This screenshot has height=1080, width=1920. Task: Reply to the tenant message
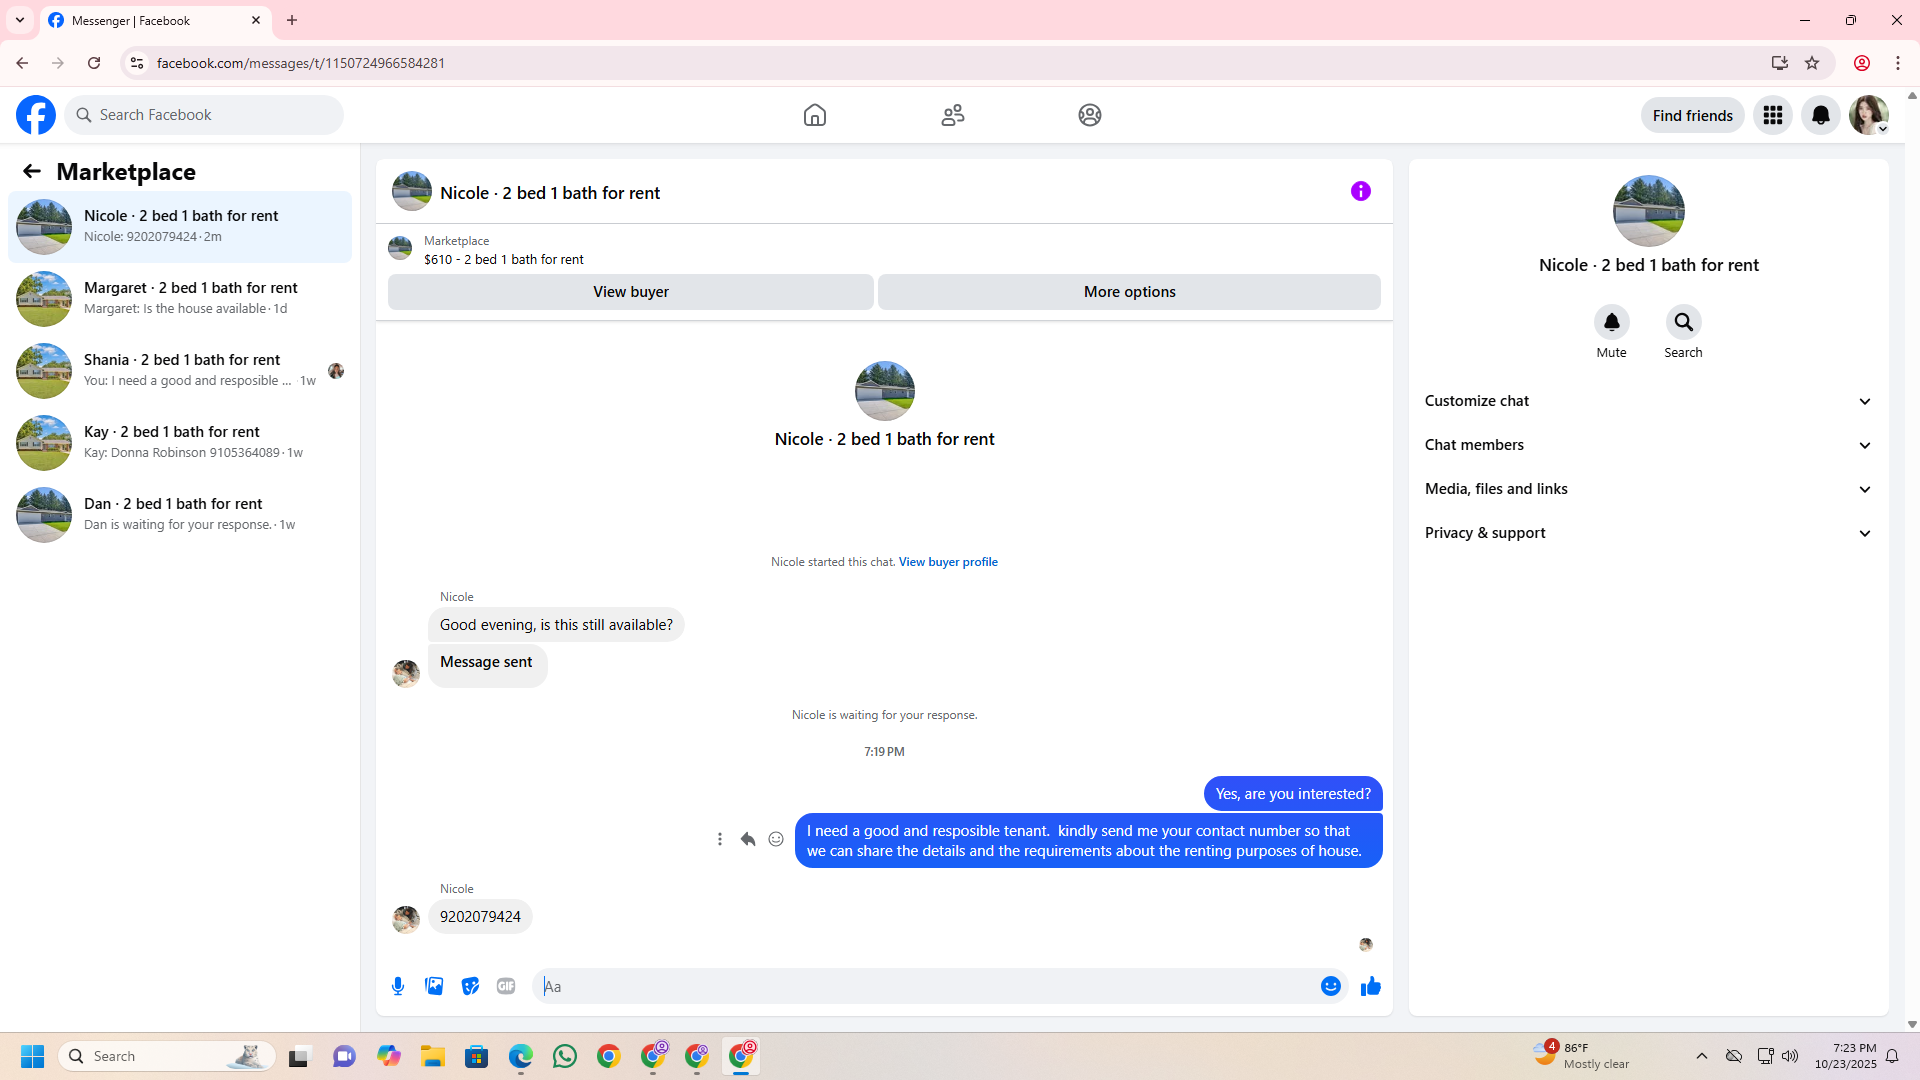pyautogui.click(x=748, y=839)
